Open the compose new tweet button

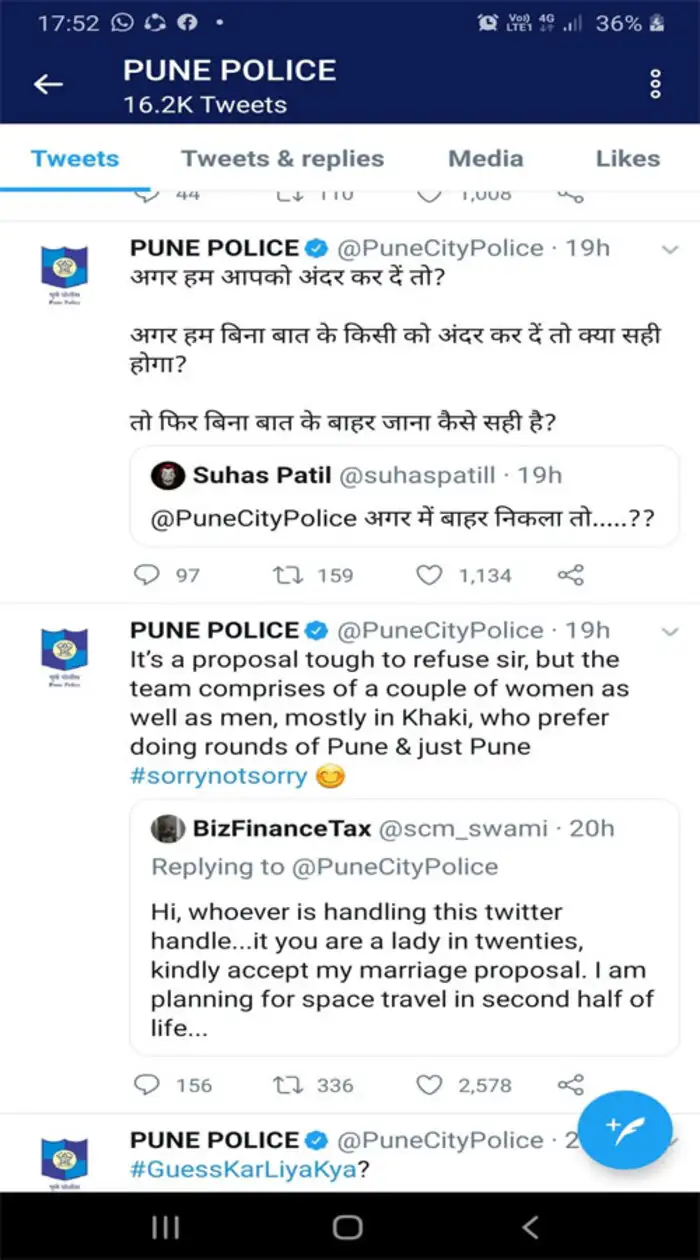point(625,1129)
